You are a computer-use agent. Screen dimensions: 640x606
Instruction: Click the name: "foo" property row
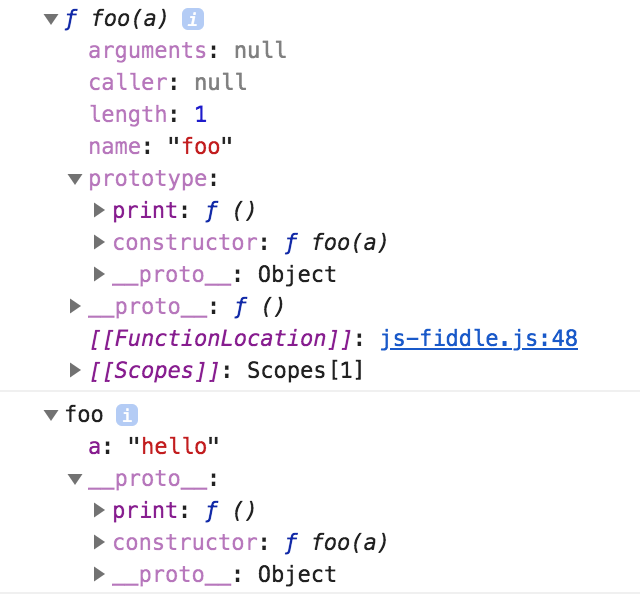click(160, 146)
